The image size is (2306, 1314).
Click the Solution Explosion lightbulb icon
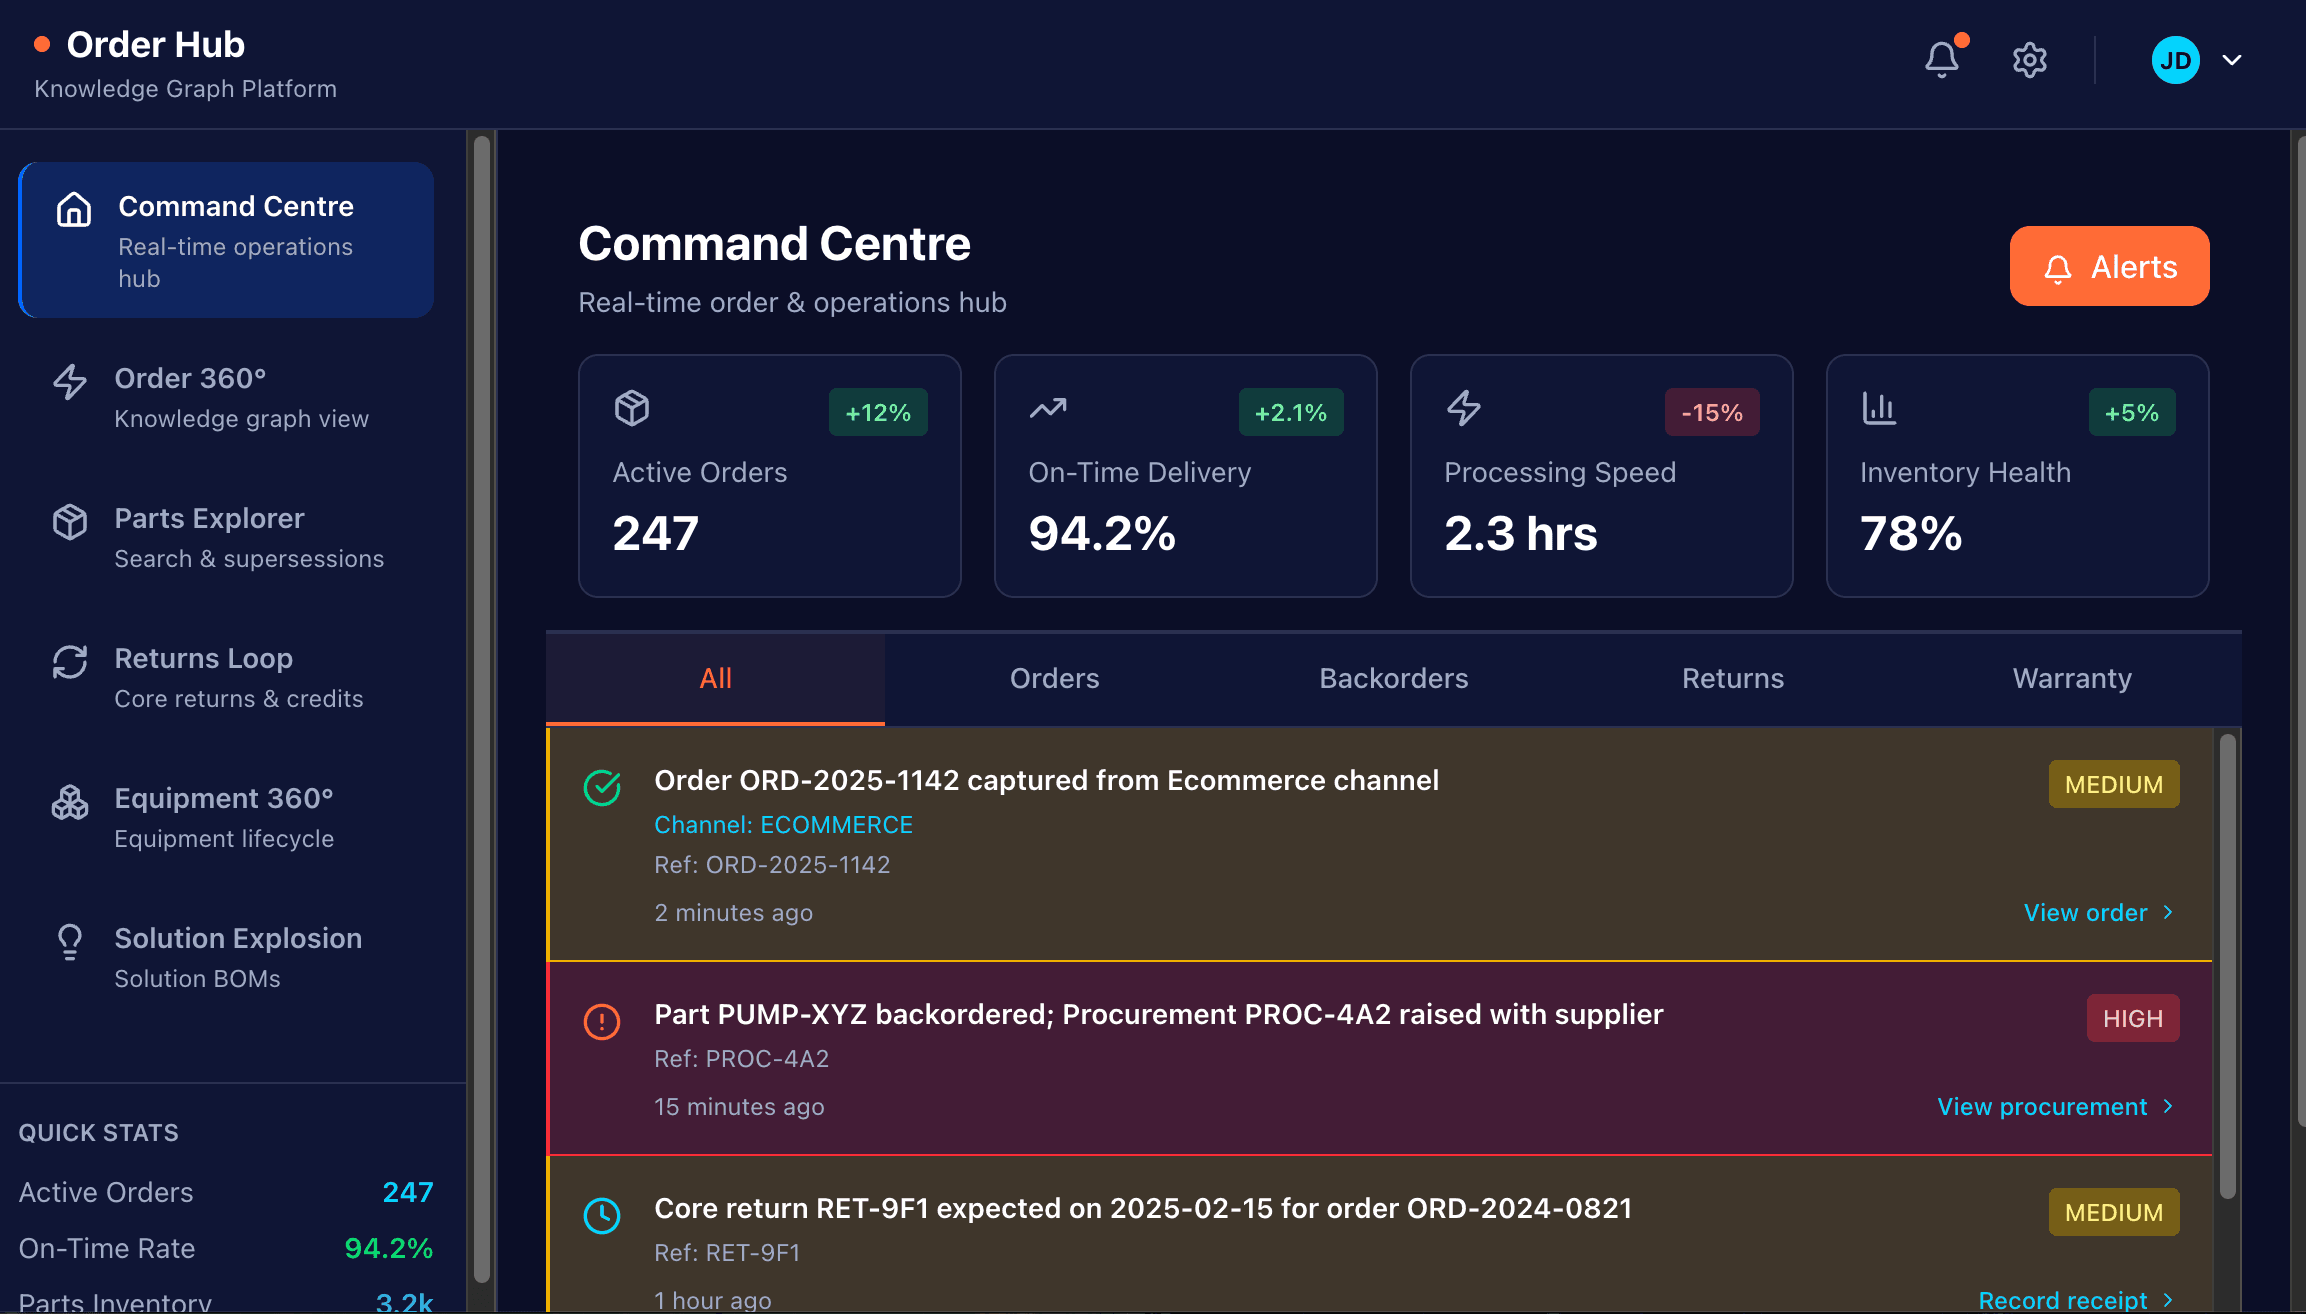coord(70,941)
